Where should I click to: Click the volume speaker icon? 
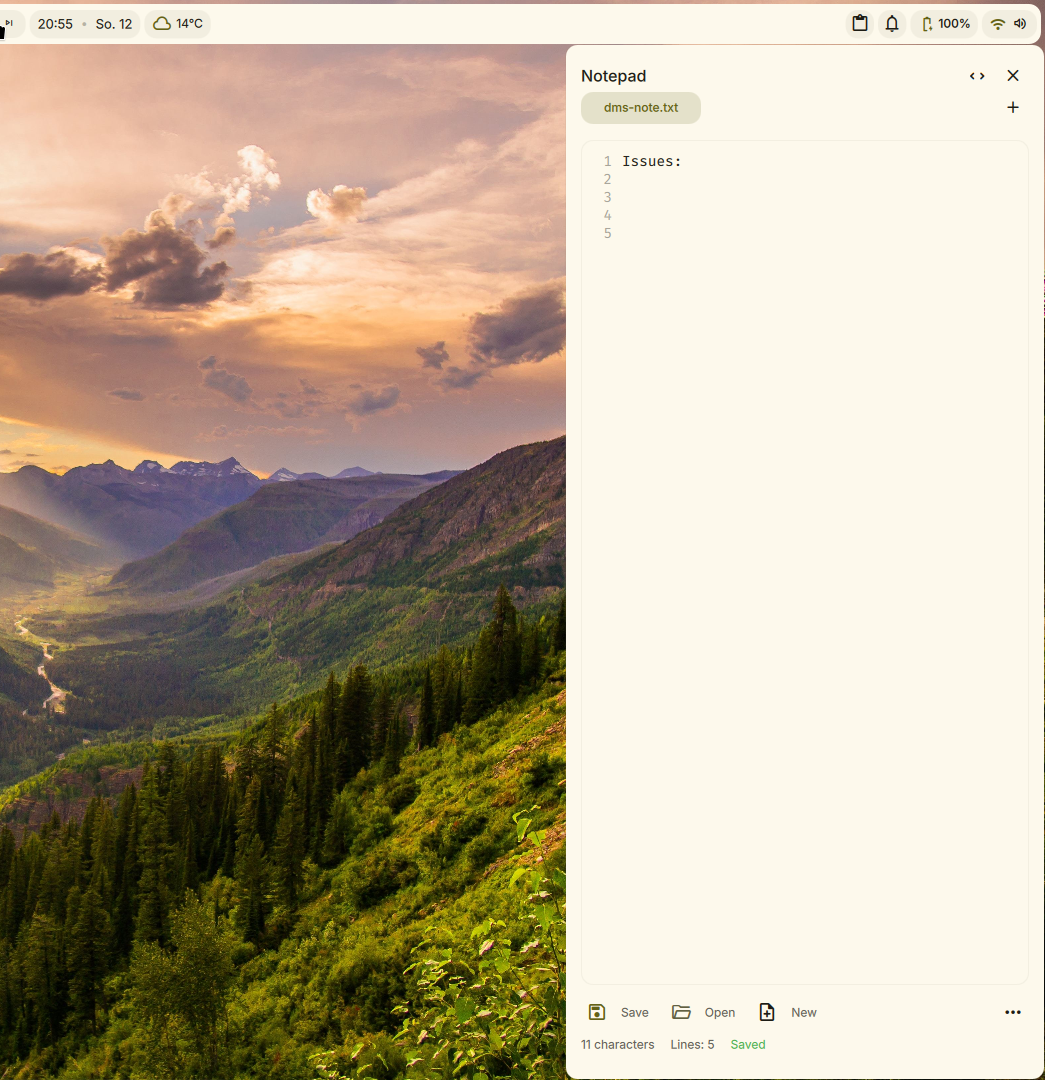point(1020,24)
